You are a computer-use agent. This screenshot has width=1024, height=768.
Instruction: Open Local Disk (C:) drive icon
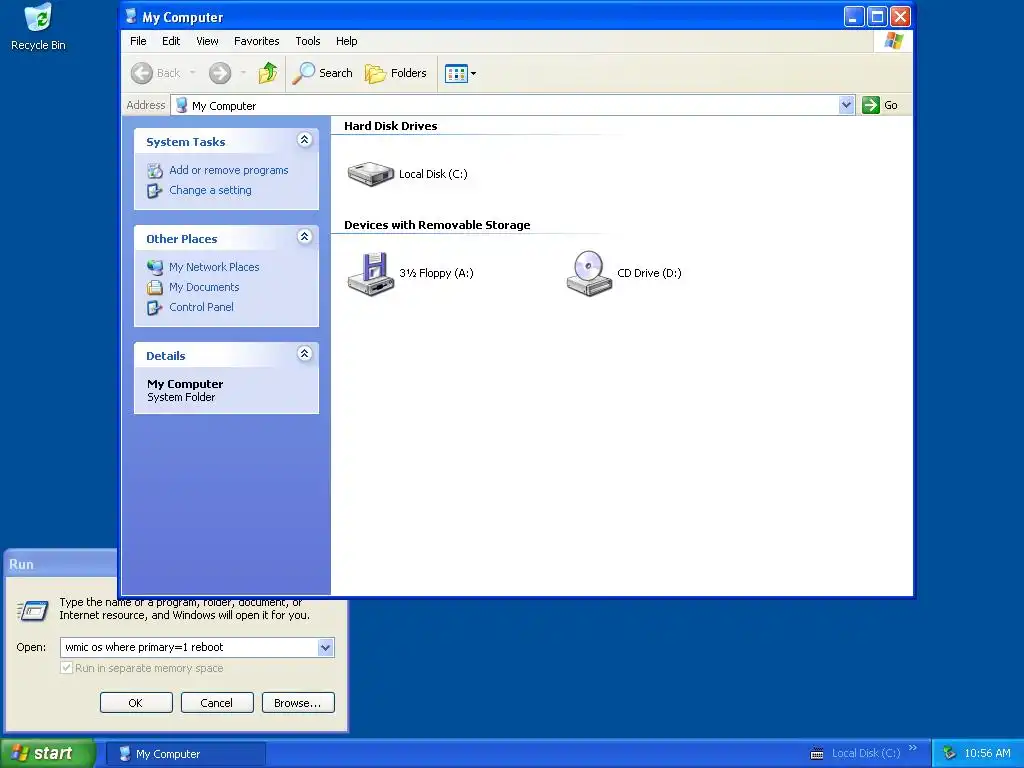click(x=370, y=174)
